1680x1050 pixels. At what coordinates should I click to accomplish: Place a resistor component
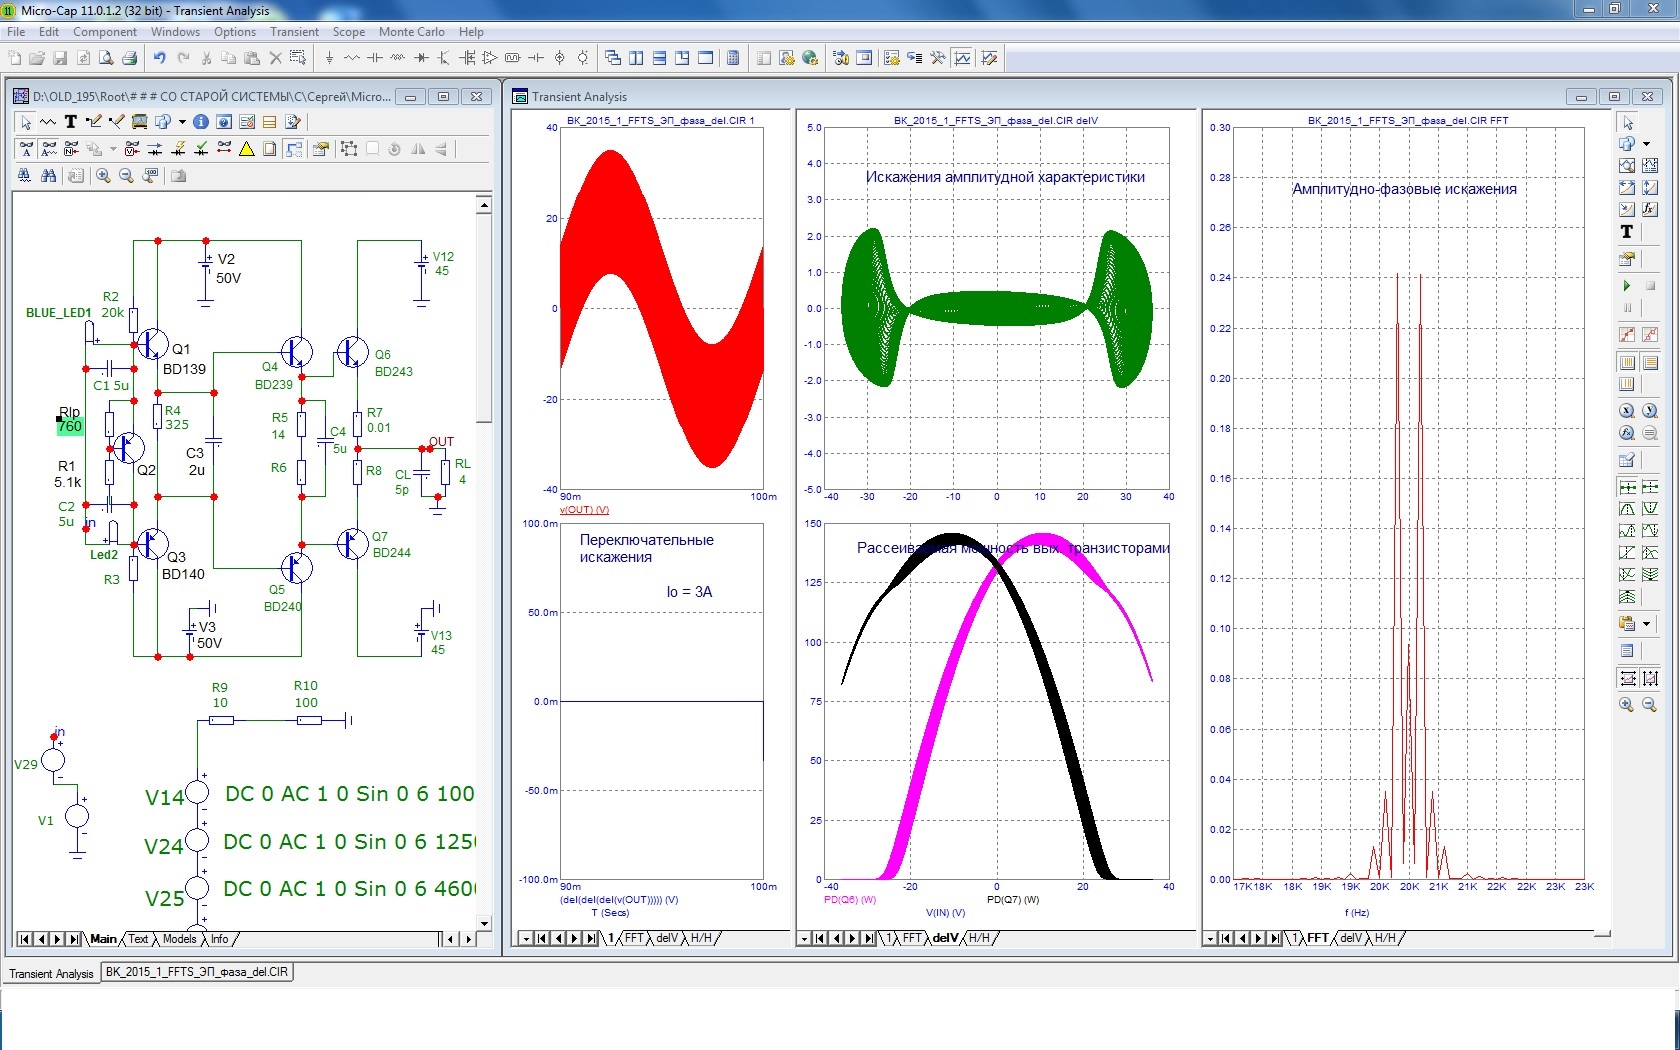coord(352,58)
